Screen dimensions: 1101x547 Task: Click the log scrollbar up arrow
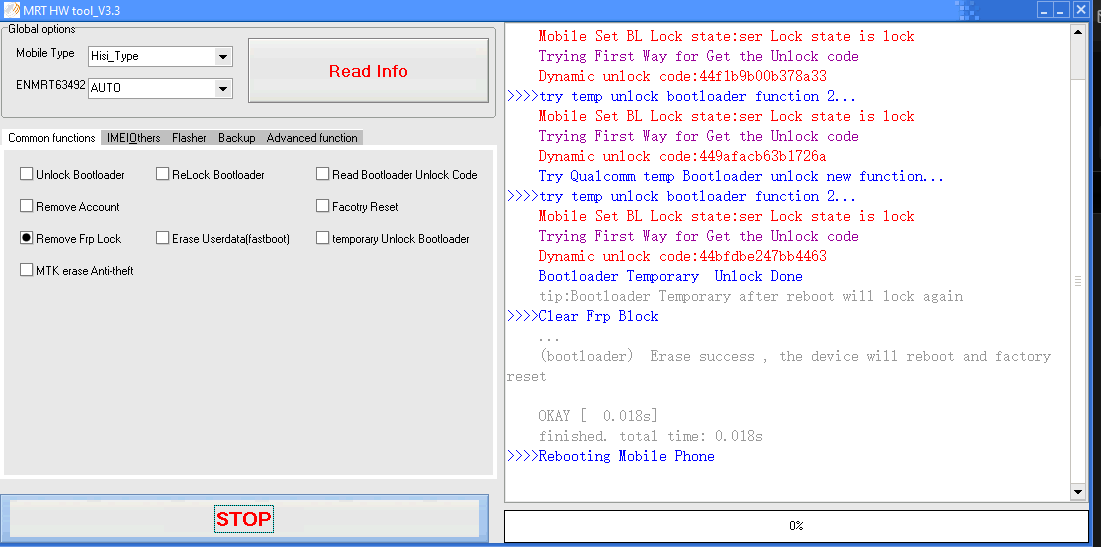[1078, 32]
